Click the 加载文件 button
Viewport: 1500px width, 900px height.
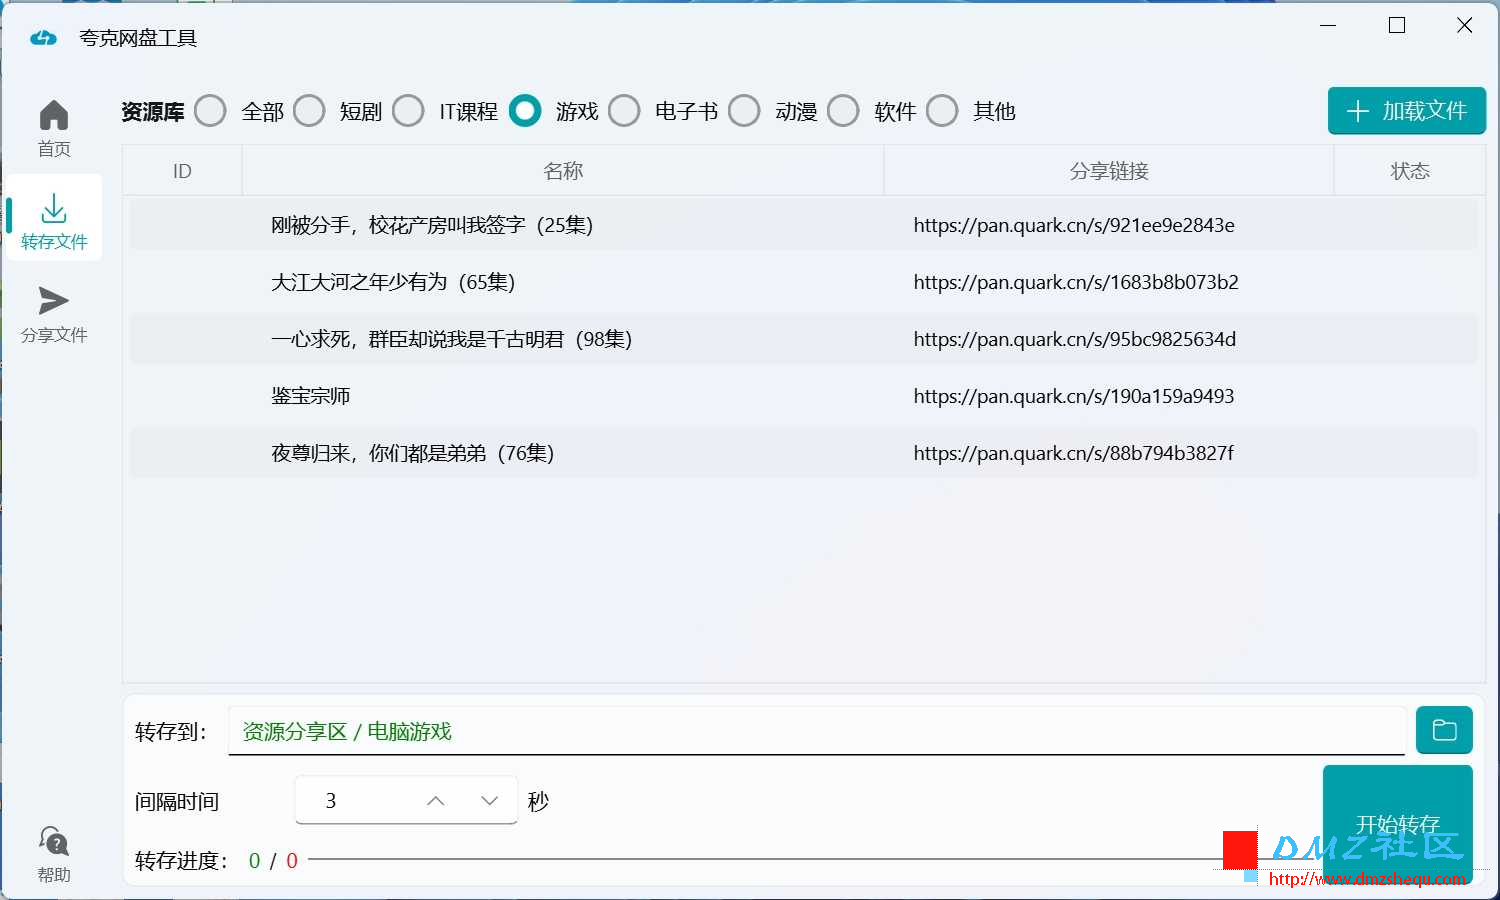tap(1407, 111)
